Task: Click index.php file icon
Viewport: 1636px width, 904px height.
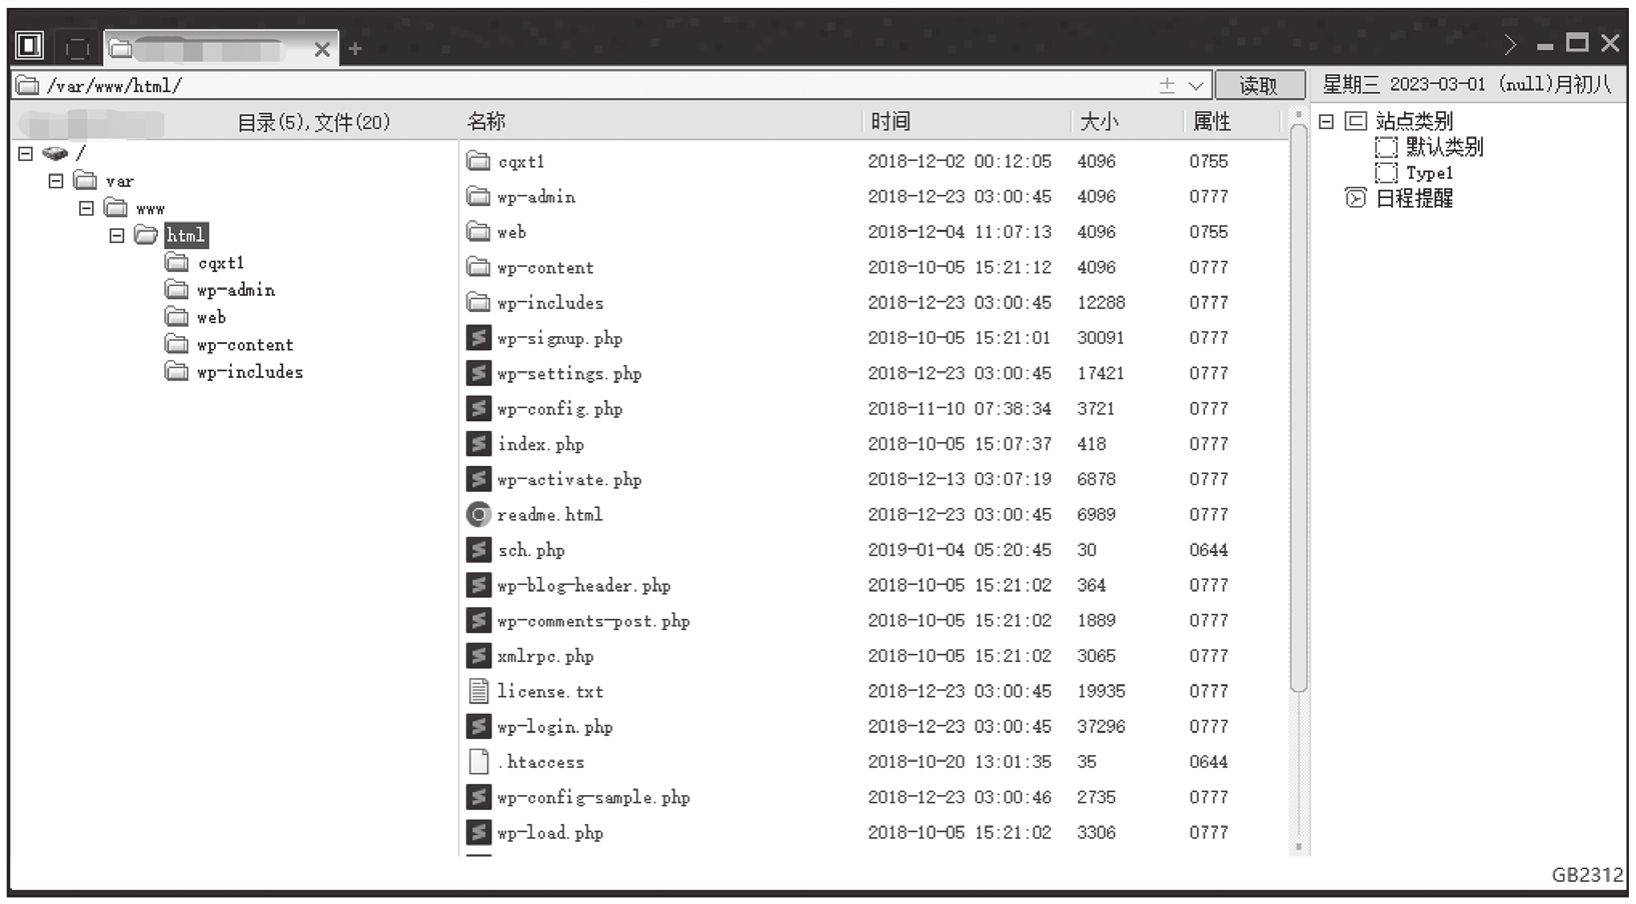Action: (479, 444)
